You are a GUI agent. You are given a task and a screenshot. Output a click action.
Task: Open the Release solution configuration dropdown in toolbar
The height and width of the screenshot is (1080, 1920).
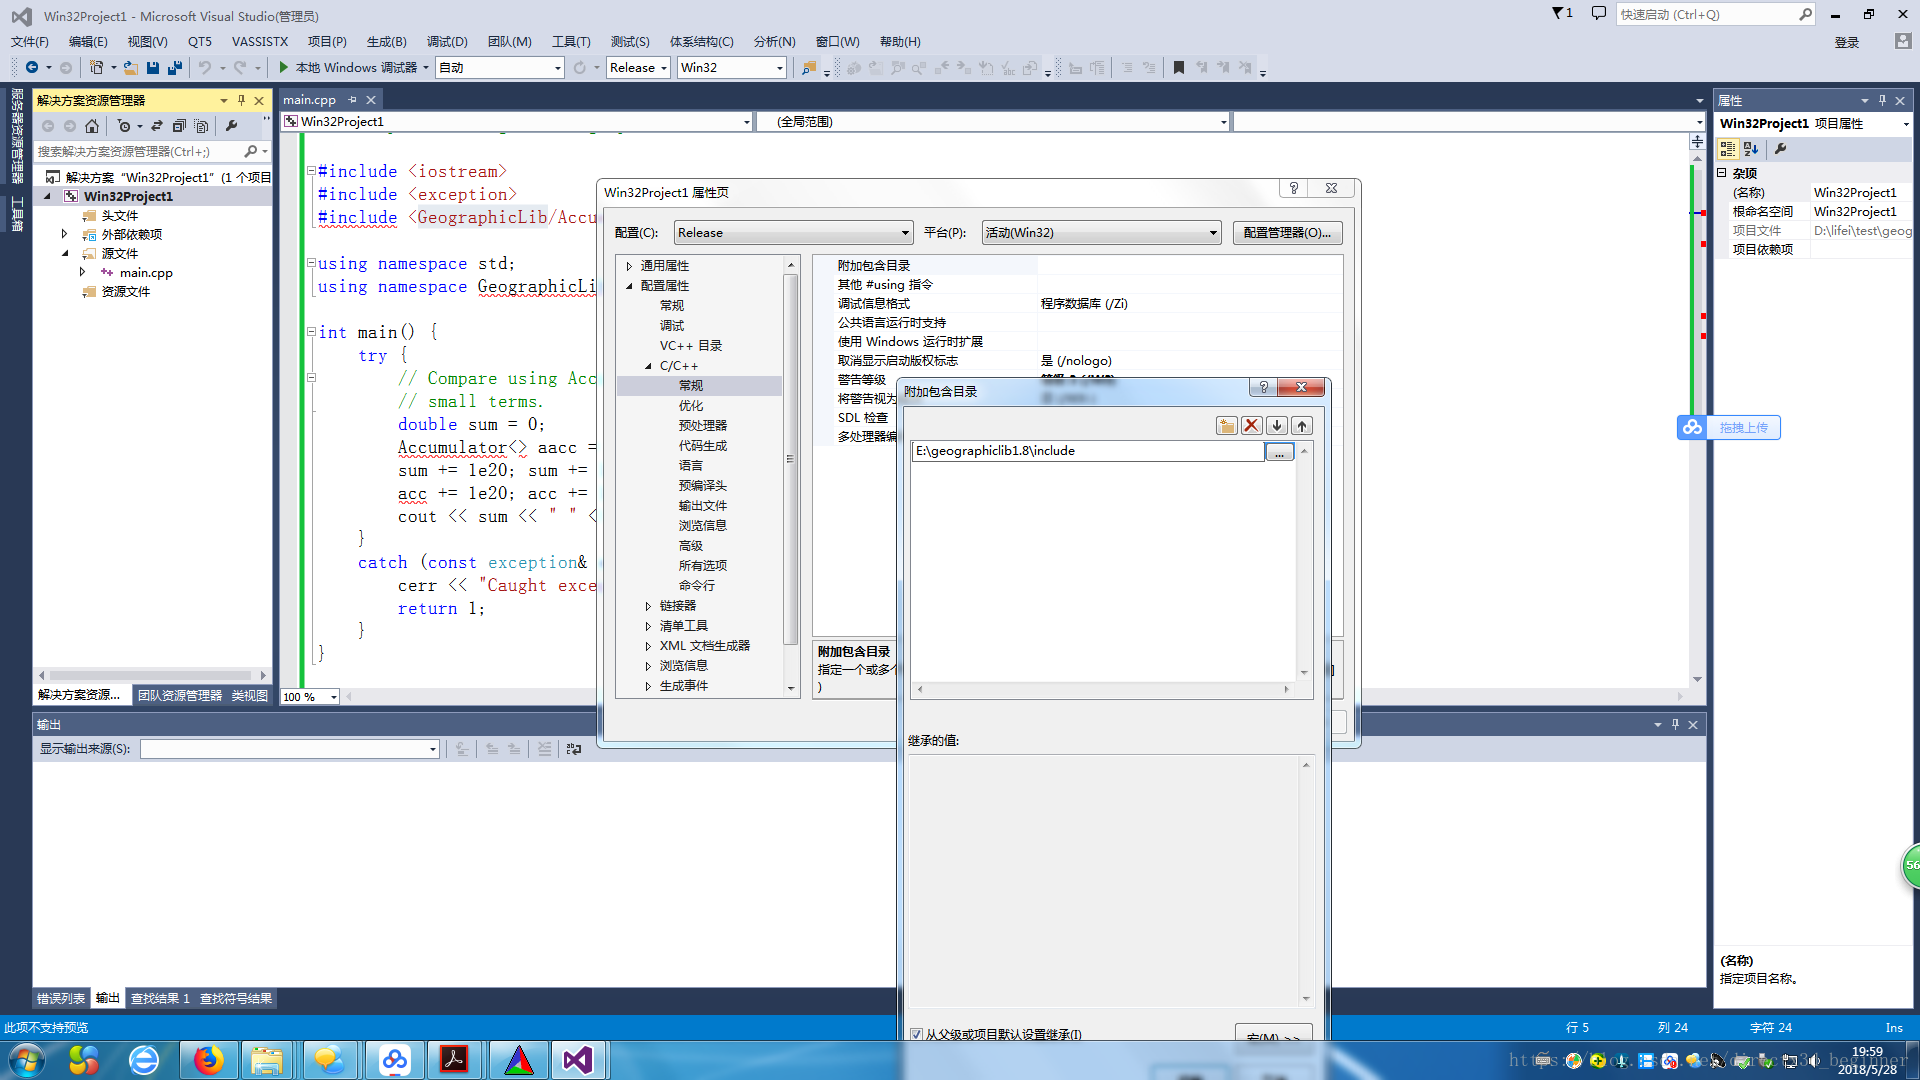(x=638, y=68)
